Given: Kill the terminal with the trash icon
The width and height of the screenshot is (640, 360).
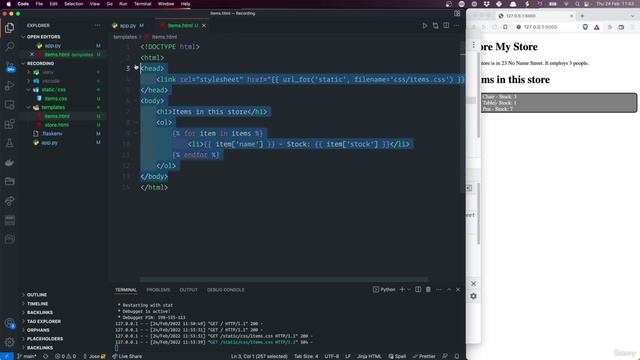Looking at the screenshot, I should point(428,289).
